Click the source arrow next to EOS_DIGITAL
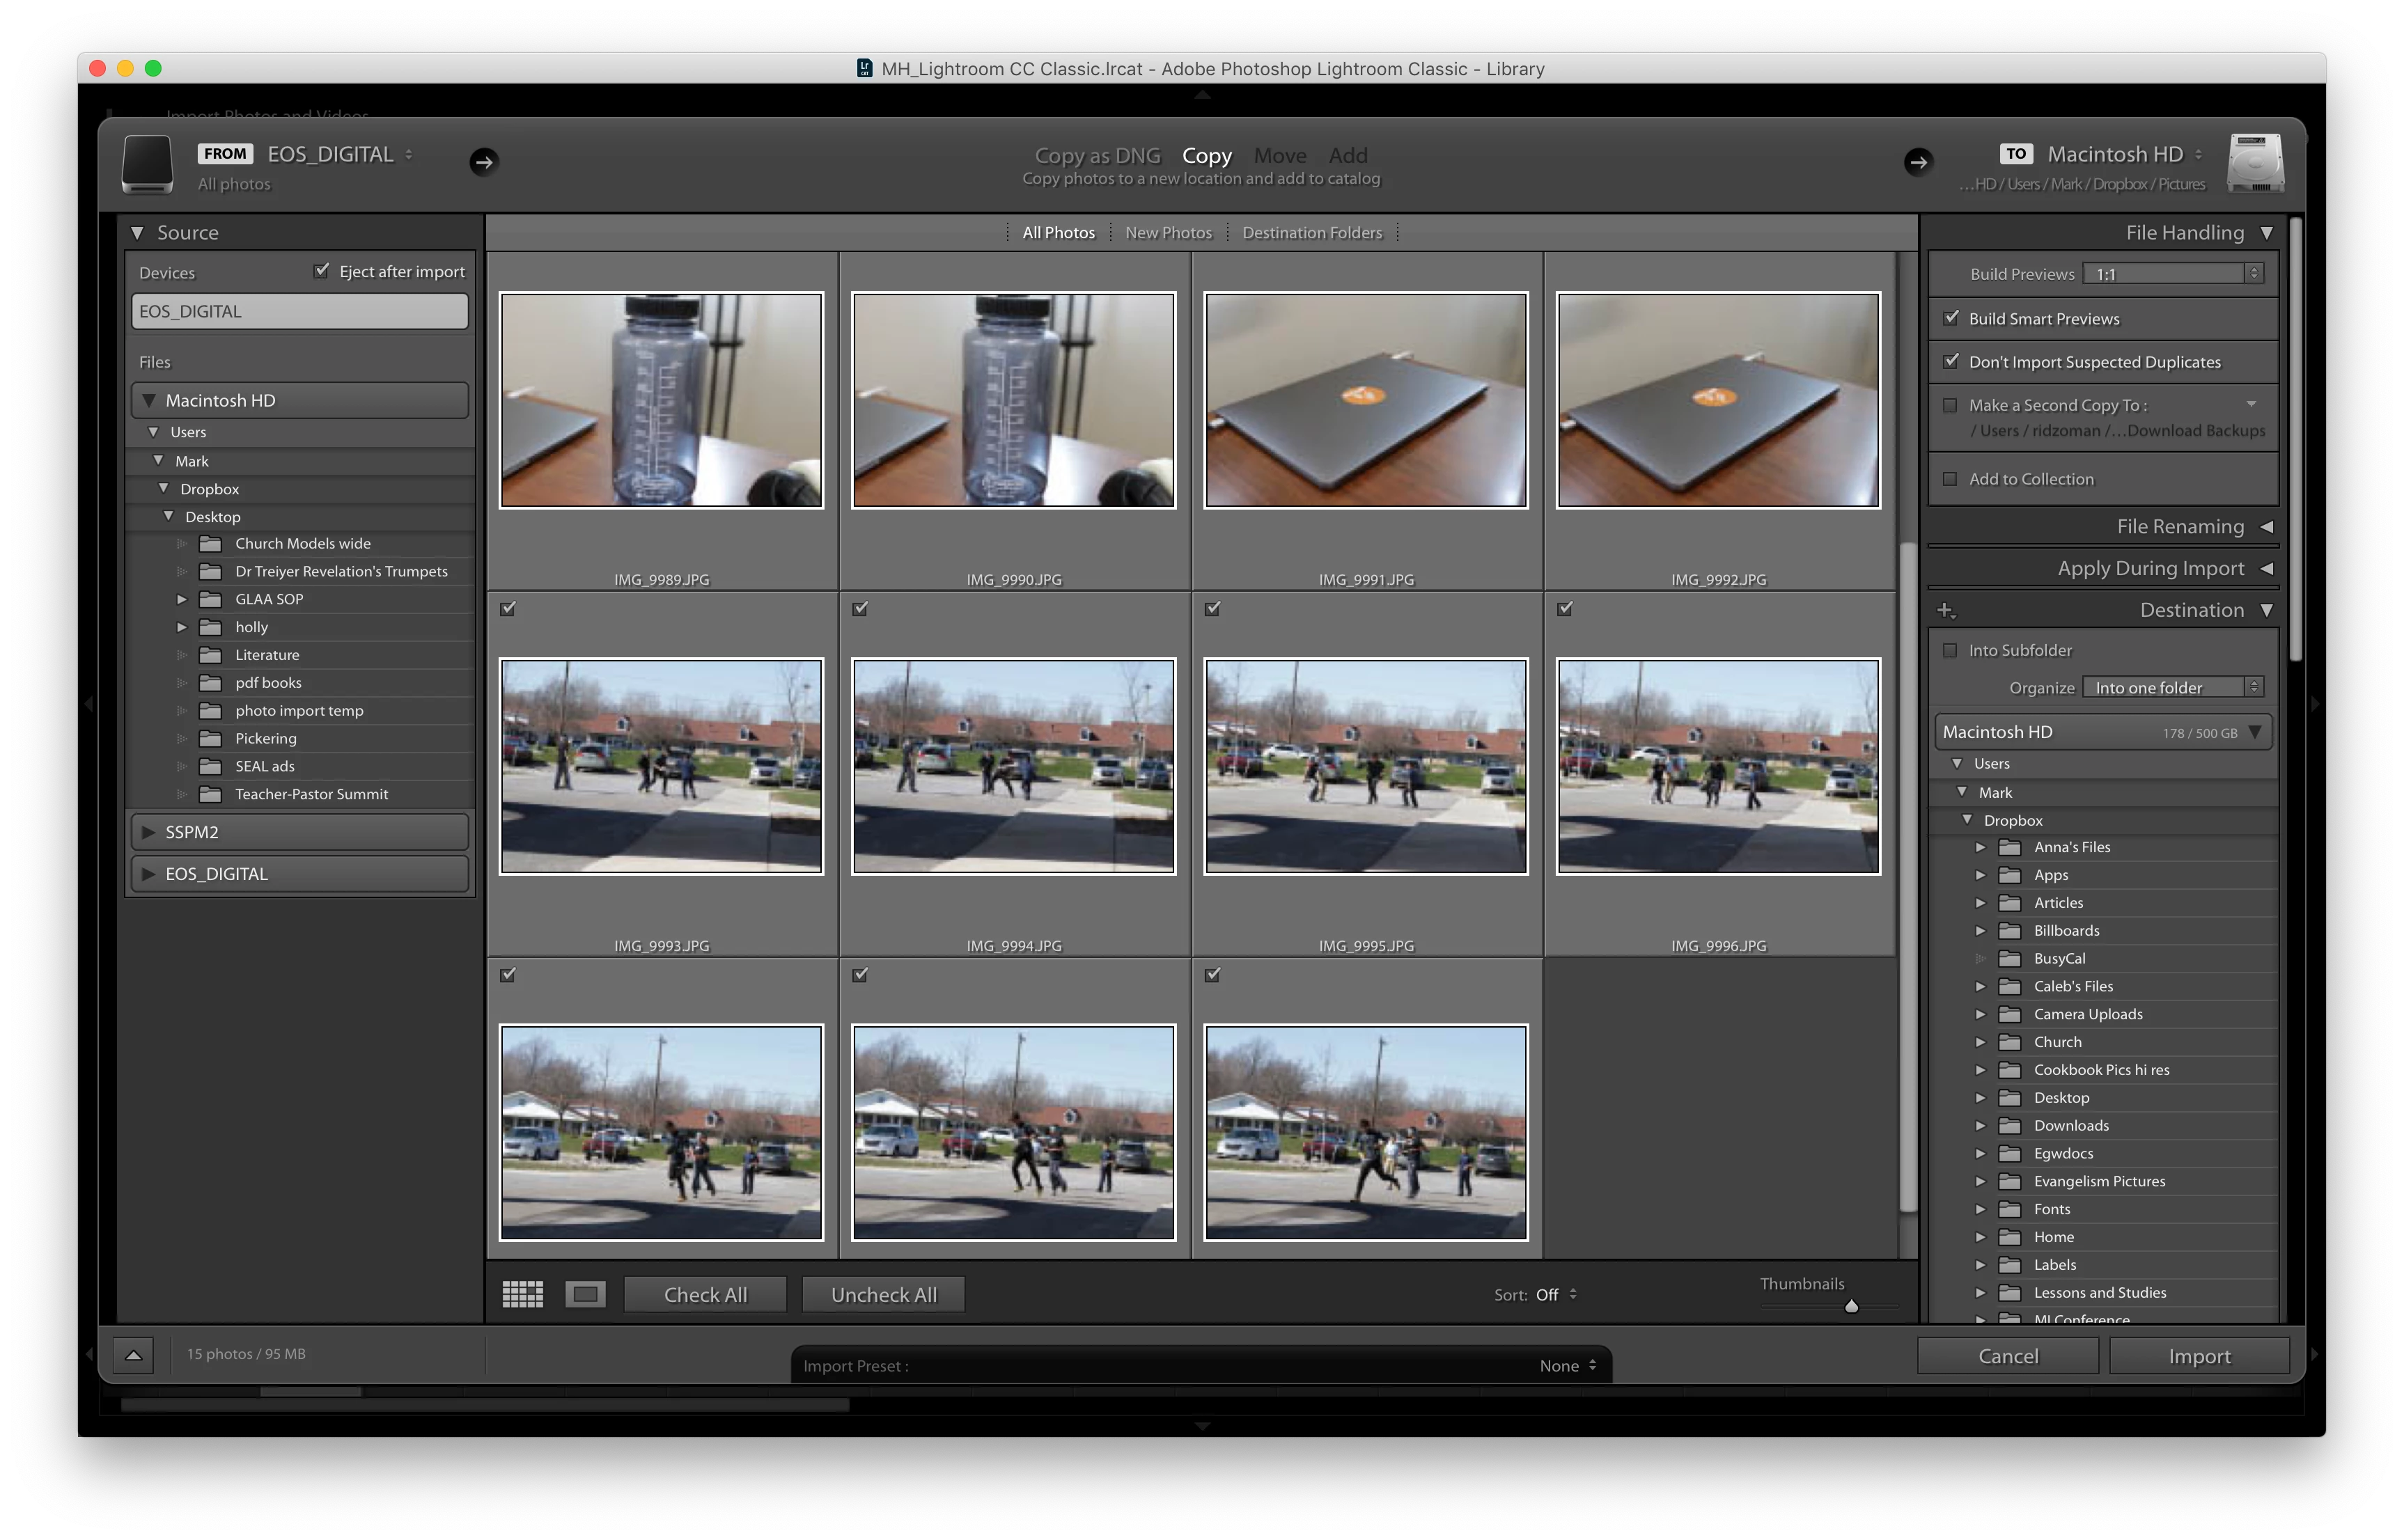The image size is (2404, 1540). point(484,162)
